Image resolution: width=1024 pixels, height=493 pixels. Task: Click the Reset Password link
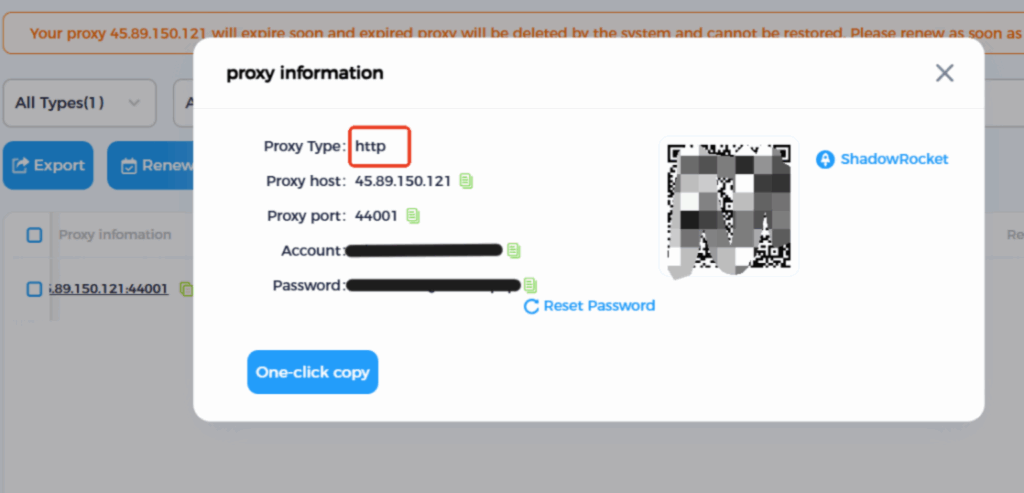point(599,306)
